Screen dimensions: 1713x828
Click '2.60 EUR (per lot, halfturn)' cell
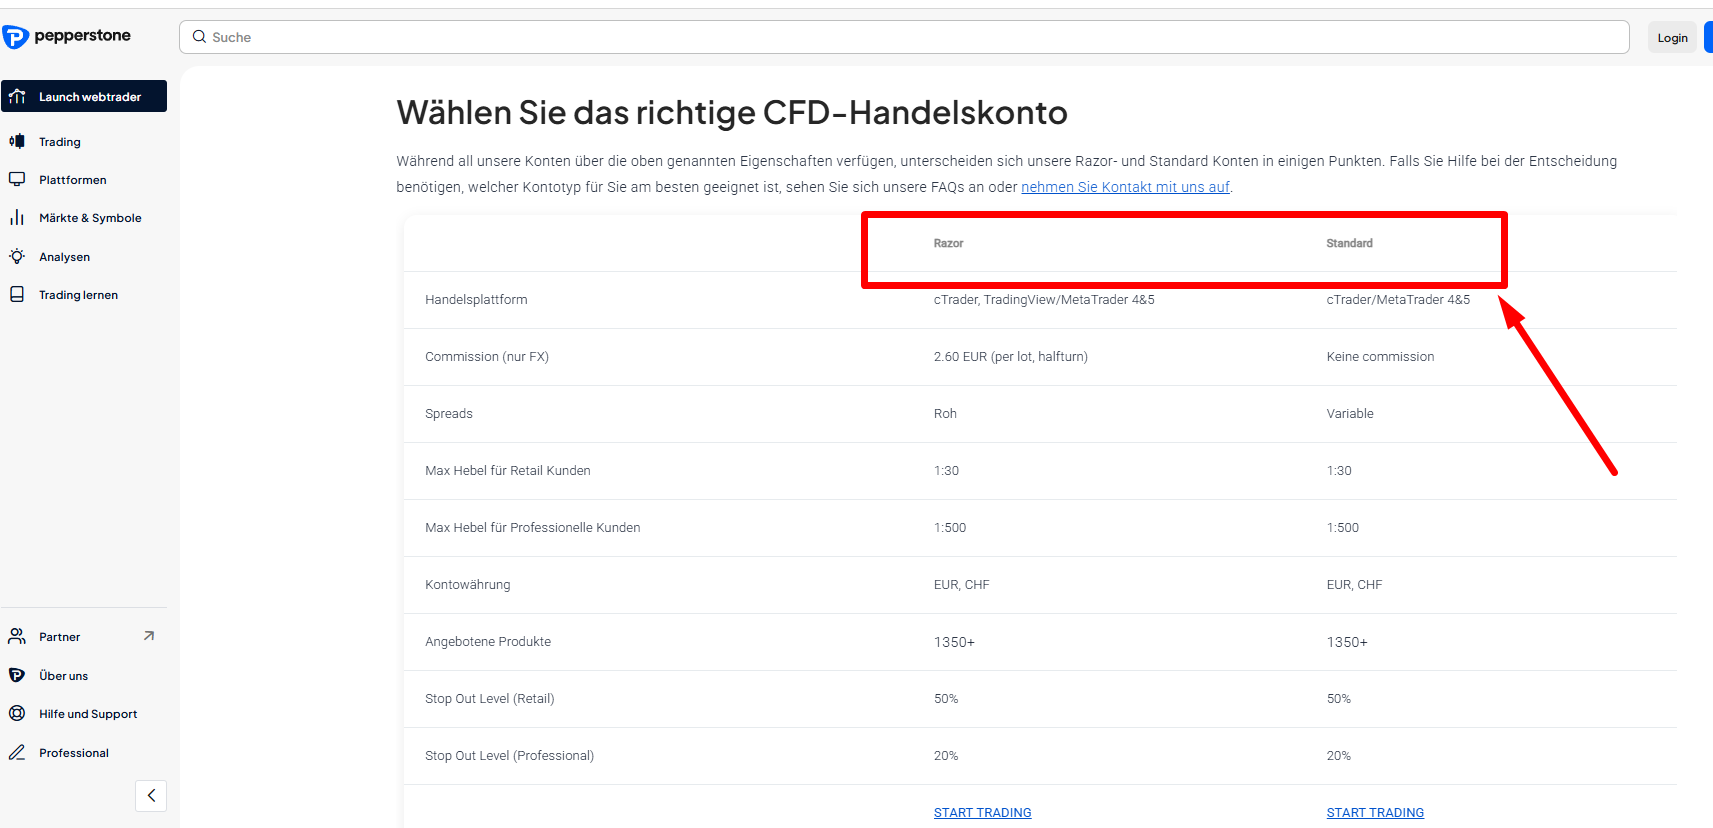[x=1011, y=356]
